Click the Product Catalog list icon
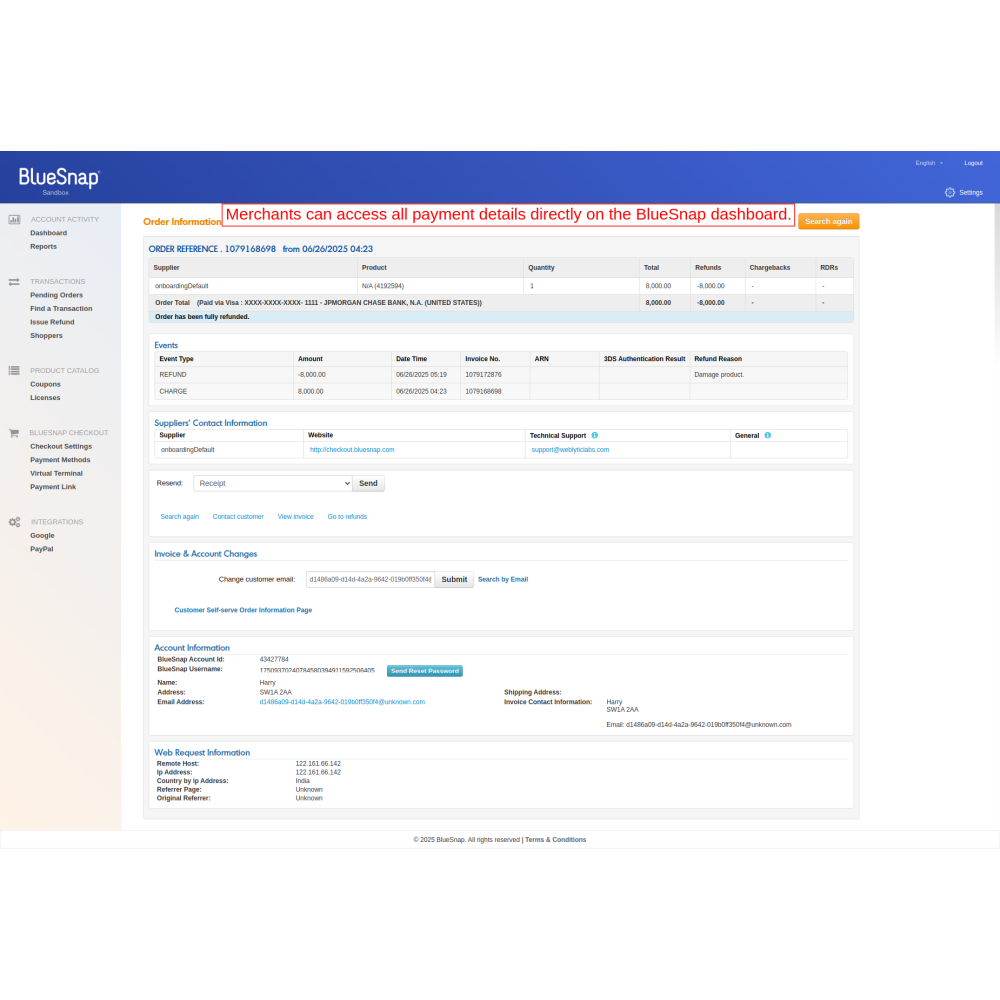The image size is (1000, 1000). pyautogui.click(x=15, y=371)
